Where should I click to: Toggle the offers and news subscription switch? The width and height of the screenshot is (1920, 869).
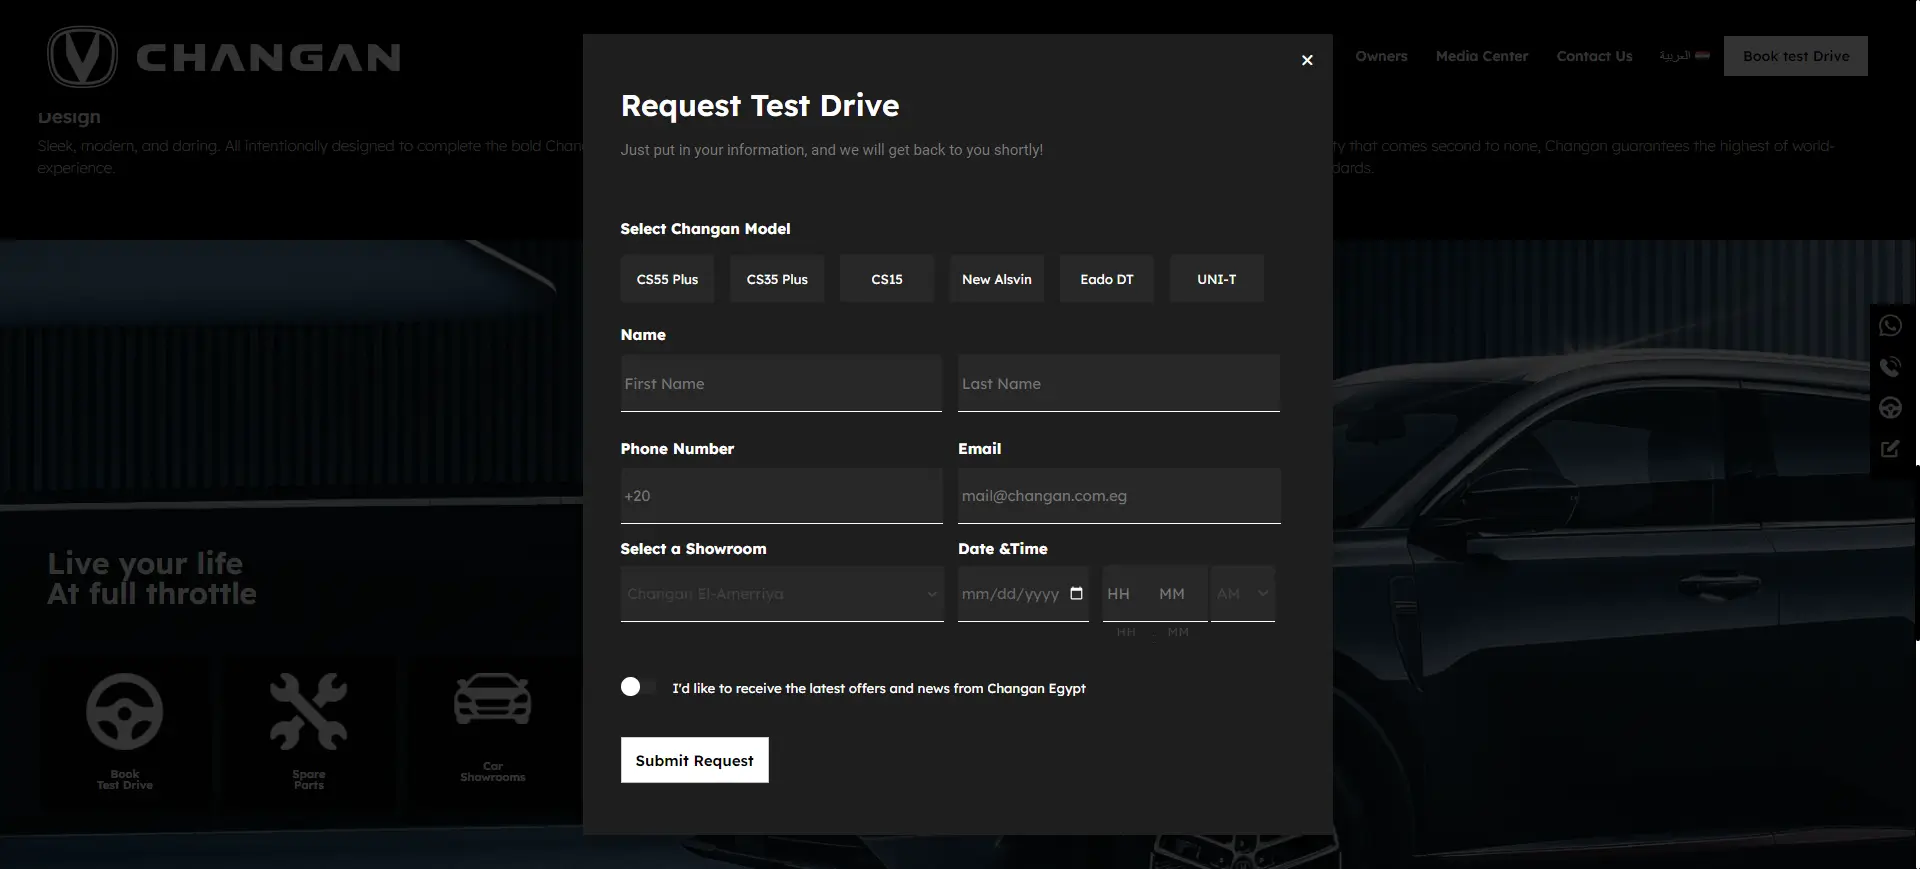638,687
